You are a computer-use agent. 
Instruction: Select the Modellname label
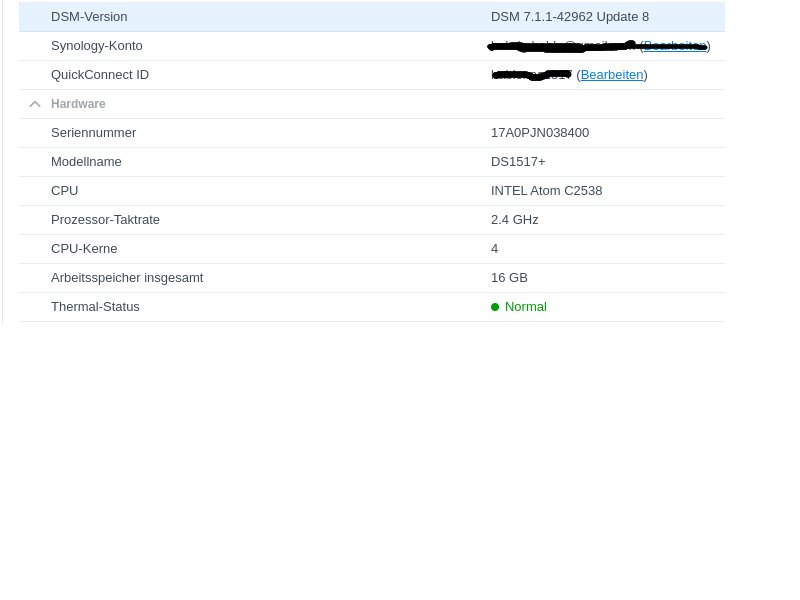pyautogui.click(x=86, y=162)
